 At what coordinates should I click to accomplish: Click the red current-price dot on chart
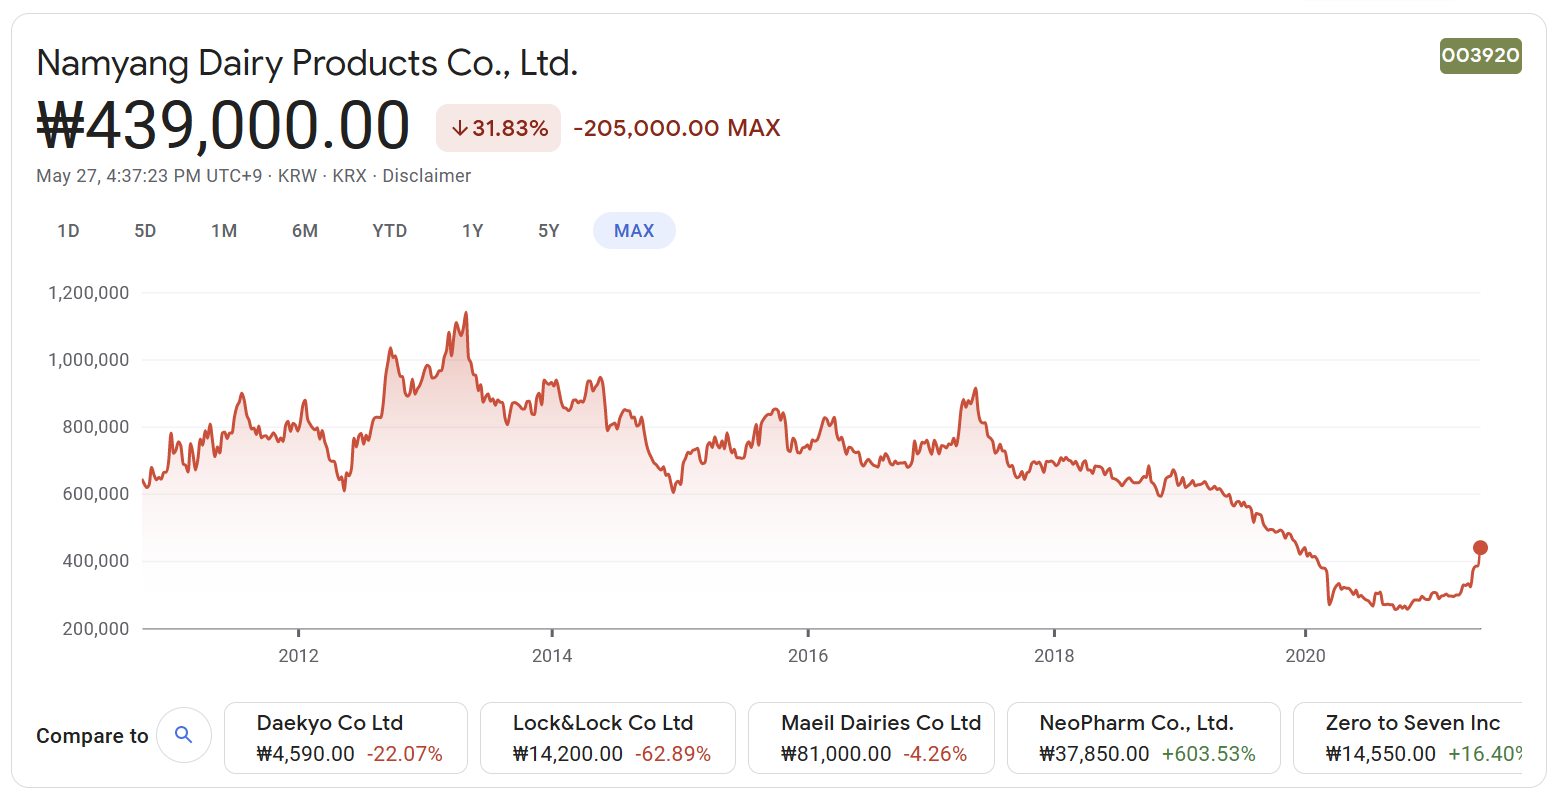pos(1480,548)
